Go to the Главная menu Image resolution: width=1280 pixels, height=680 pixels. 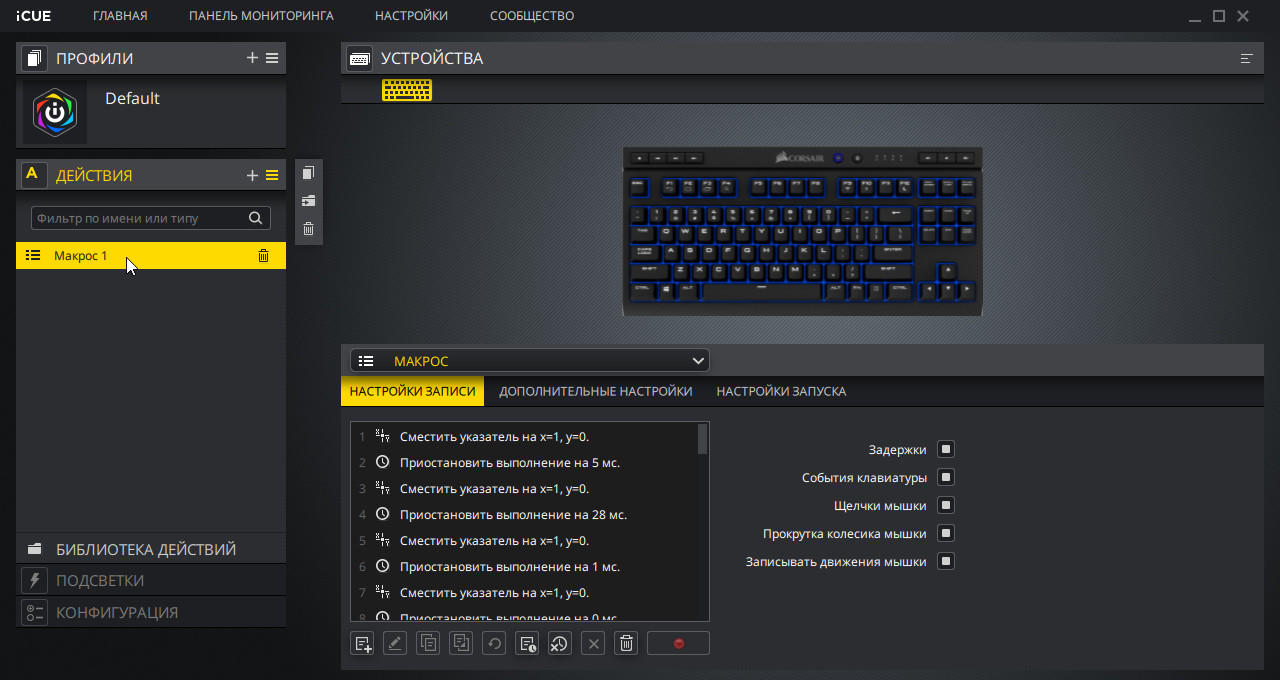point(120,16)
